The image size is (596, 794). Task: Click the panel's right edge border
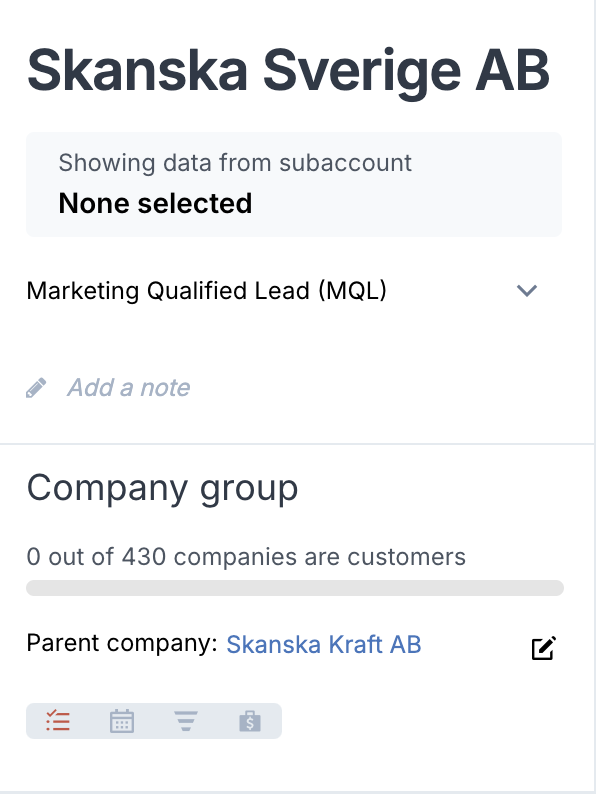[x=595, y=397]
